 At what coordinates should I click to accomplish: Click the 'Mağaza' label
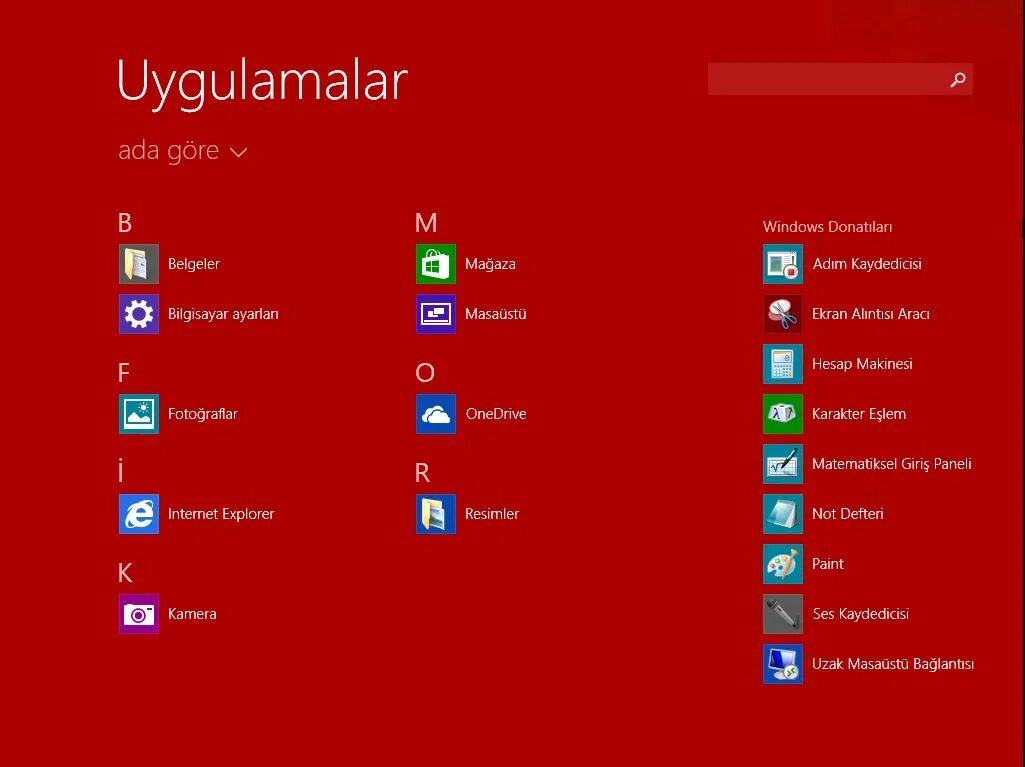point(490,264)
